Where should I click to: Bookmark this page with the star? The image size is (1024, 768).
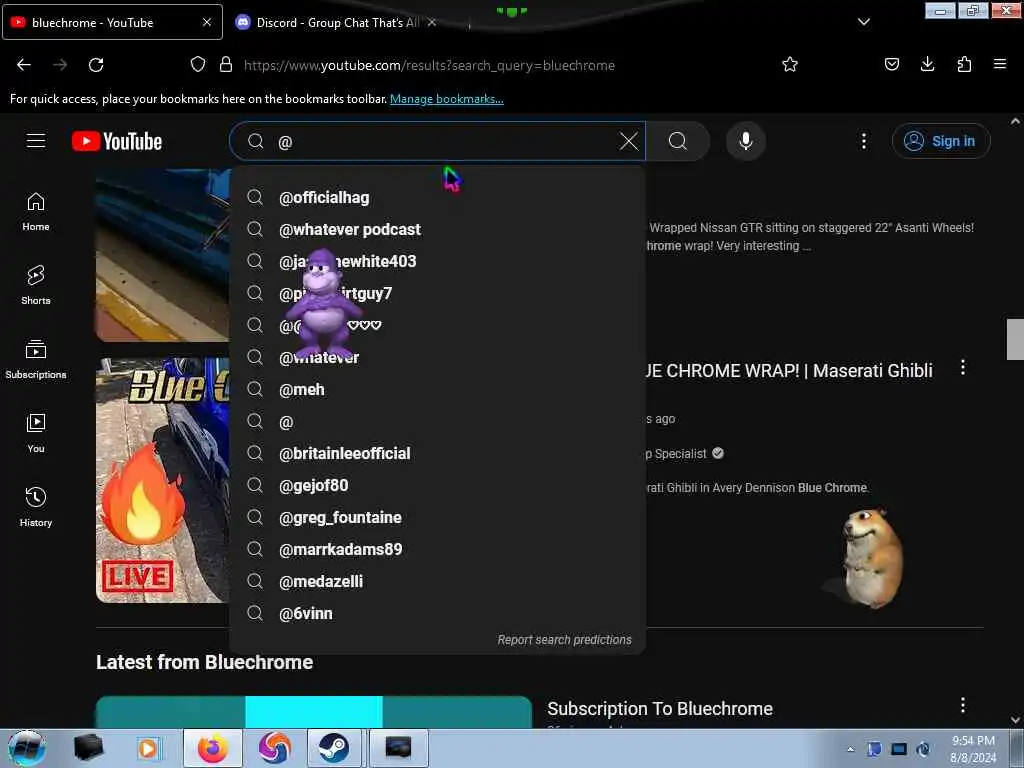[x=790, y=65]
